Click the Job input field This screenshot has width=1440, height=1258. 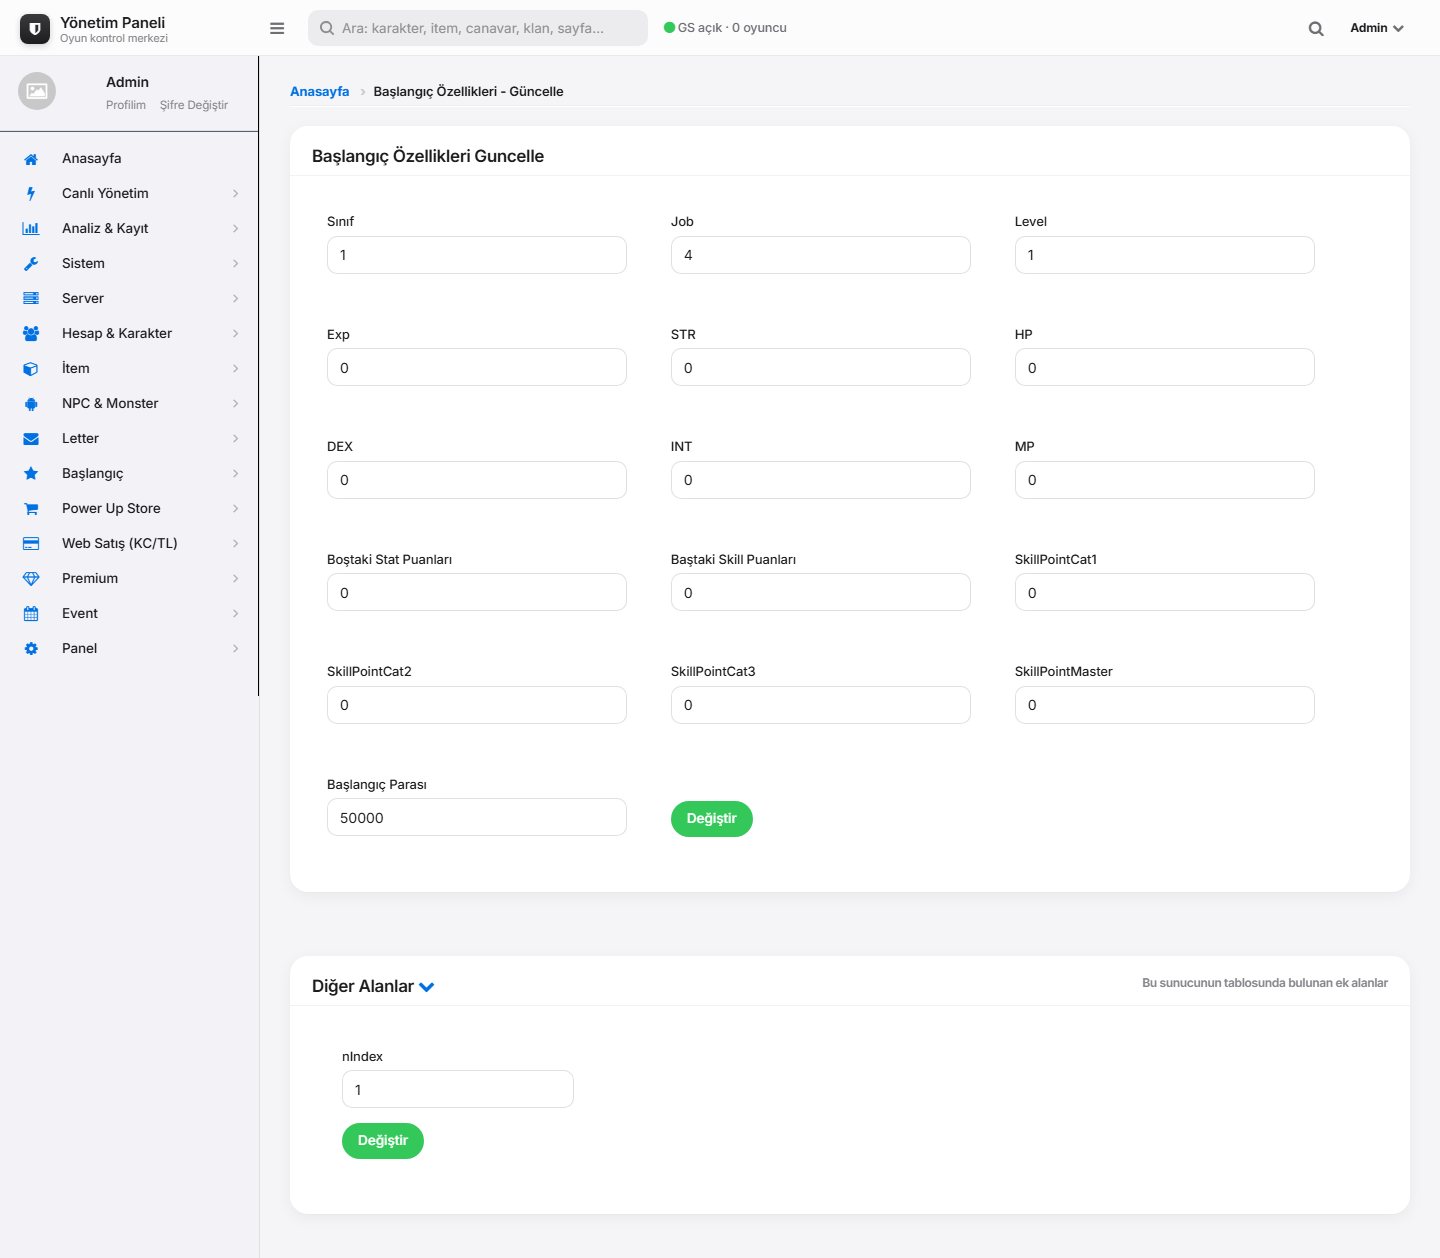pyautogui.click(x=821, y=255)
